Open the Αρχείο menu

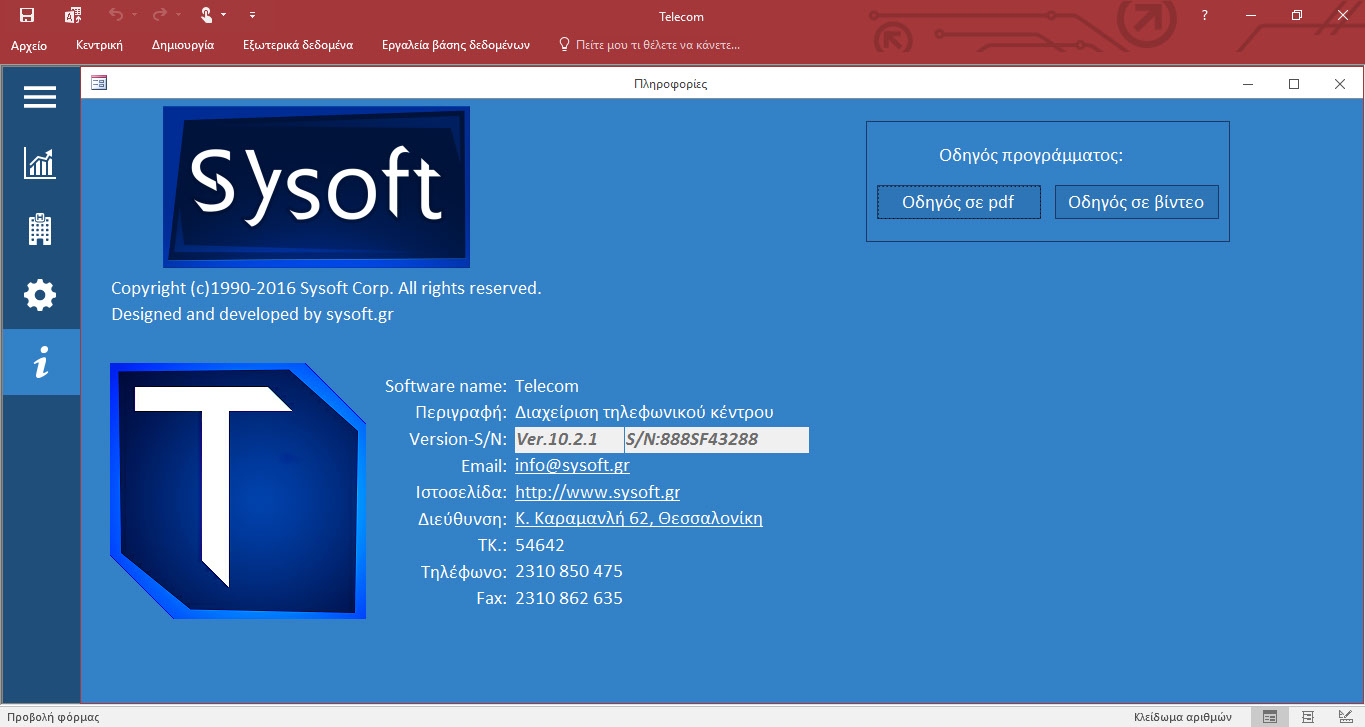29,45
